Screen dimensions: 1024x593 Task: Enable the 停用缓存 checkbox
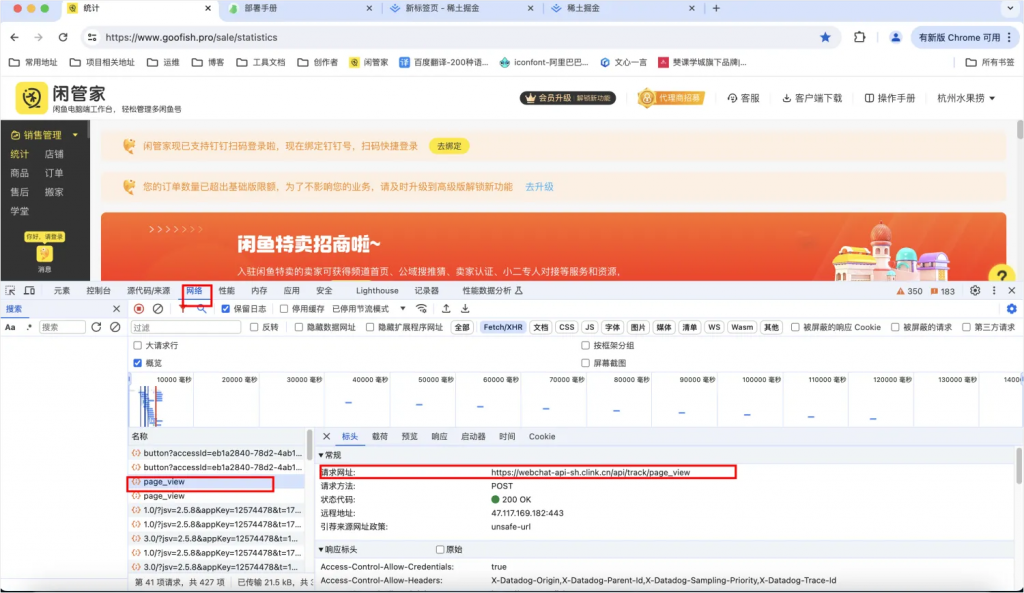click(x=282, y=310)
